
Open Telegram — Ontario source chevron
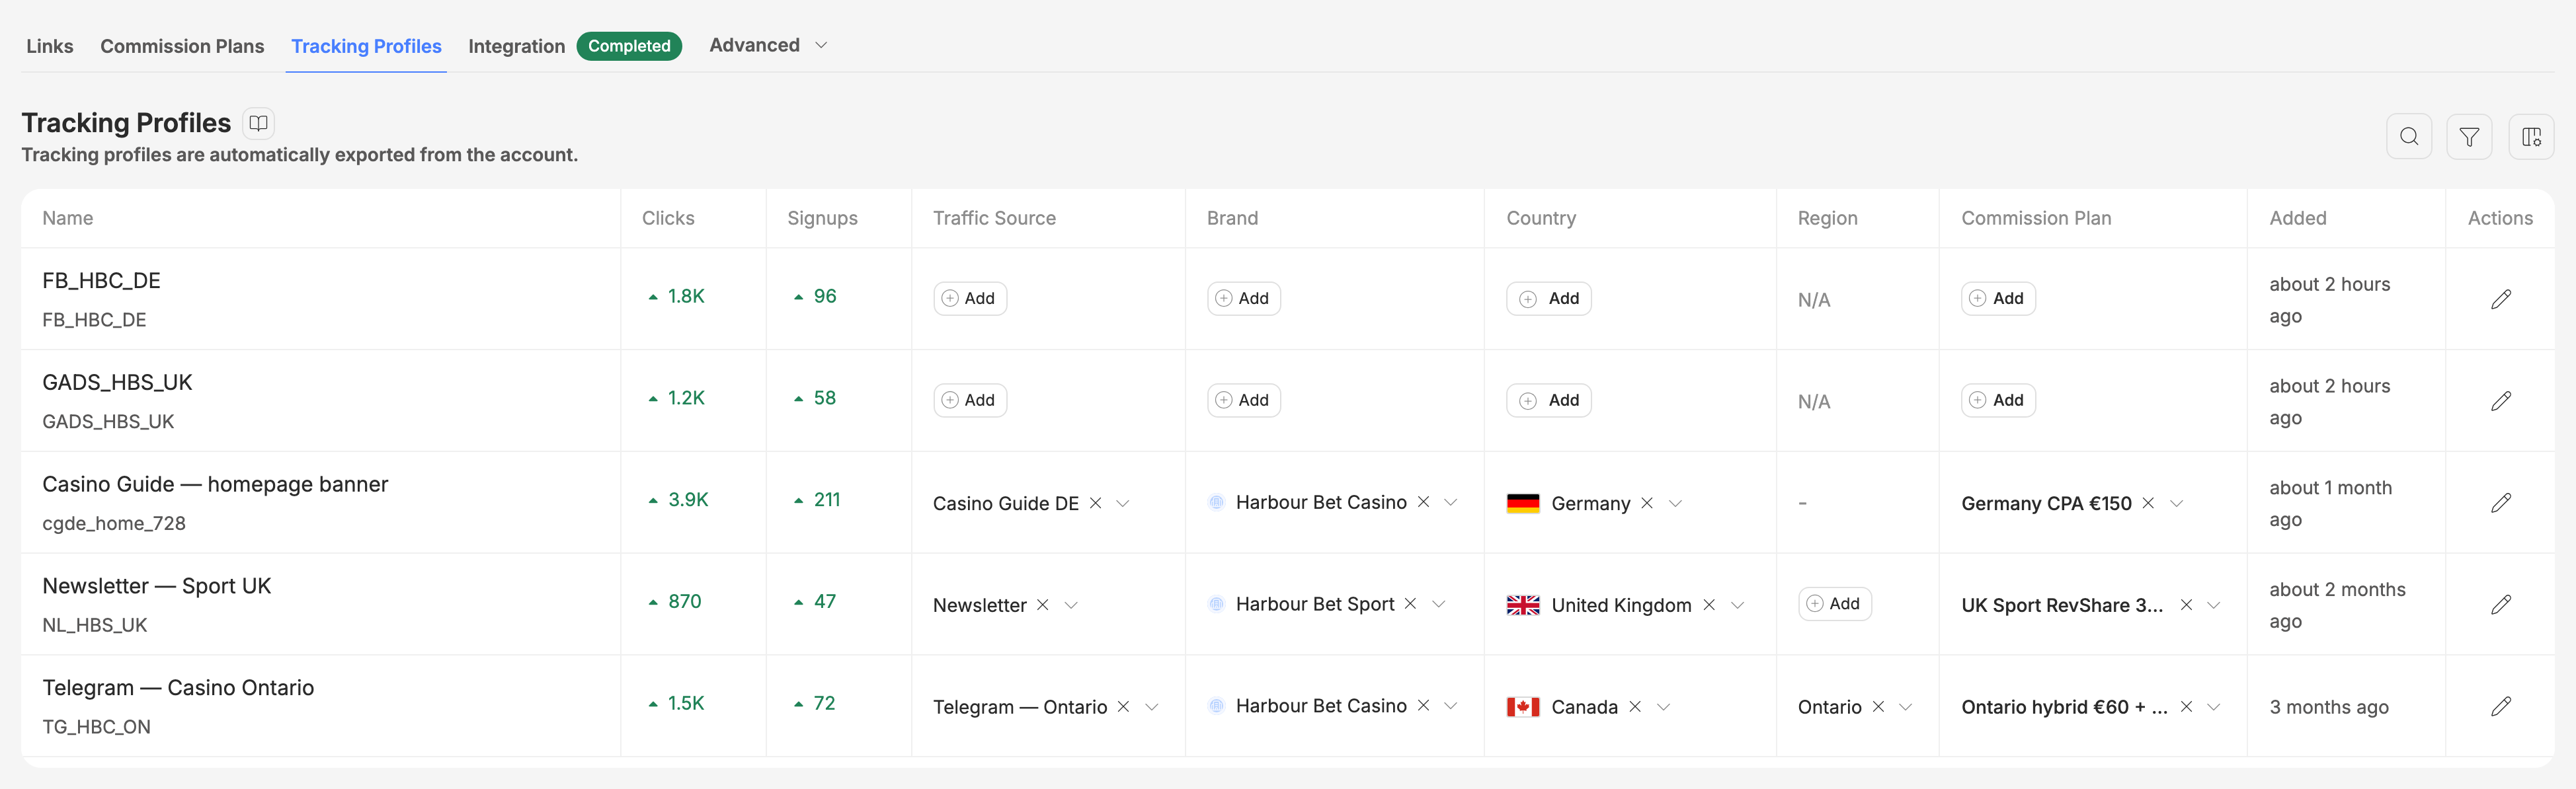(1152, 707)
